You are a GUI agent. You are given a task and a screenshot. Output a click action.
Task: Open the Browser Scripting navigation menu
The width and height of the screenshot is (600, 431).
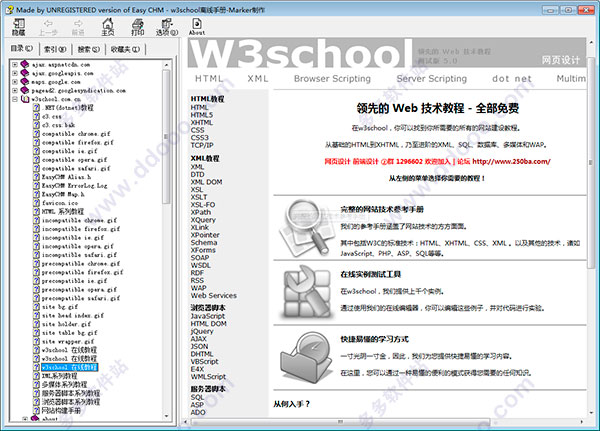332,79
